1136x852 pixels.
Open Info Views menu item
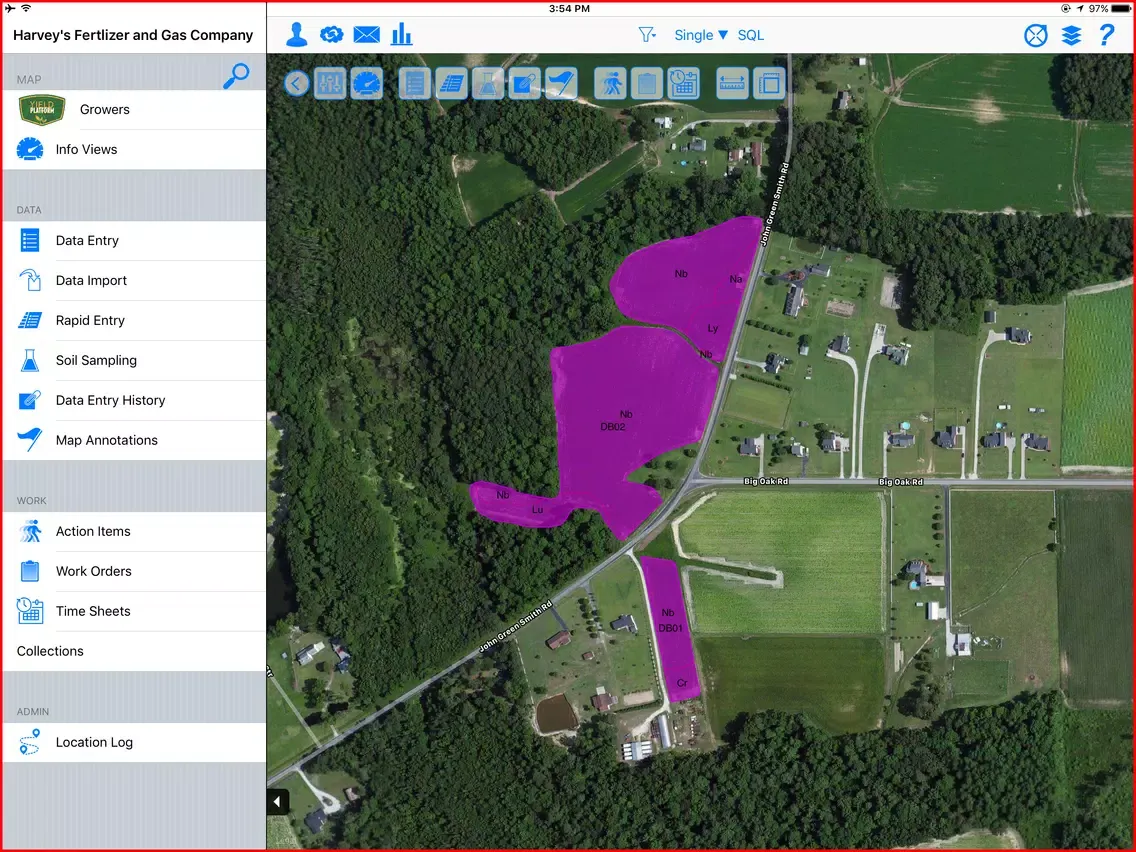(134, 149)
